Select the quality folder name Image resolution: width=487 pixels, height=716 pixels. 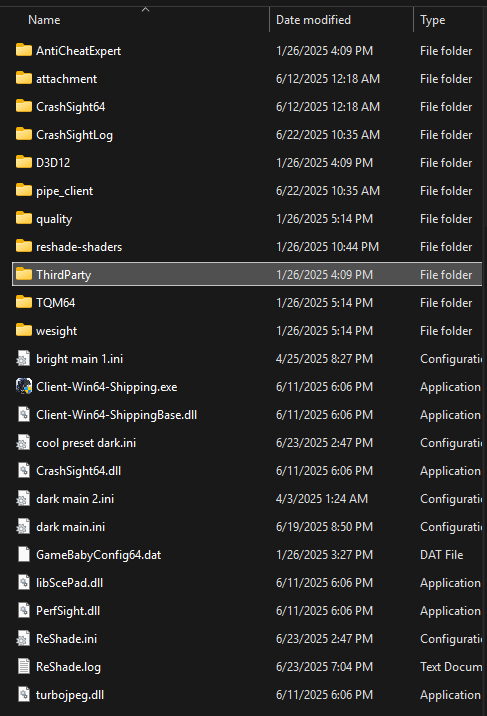[54, 219]
